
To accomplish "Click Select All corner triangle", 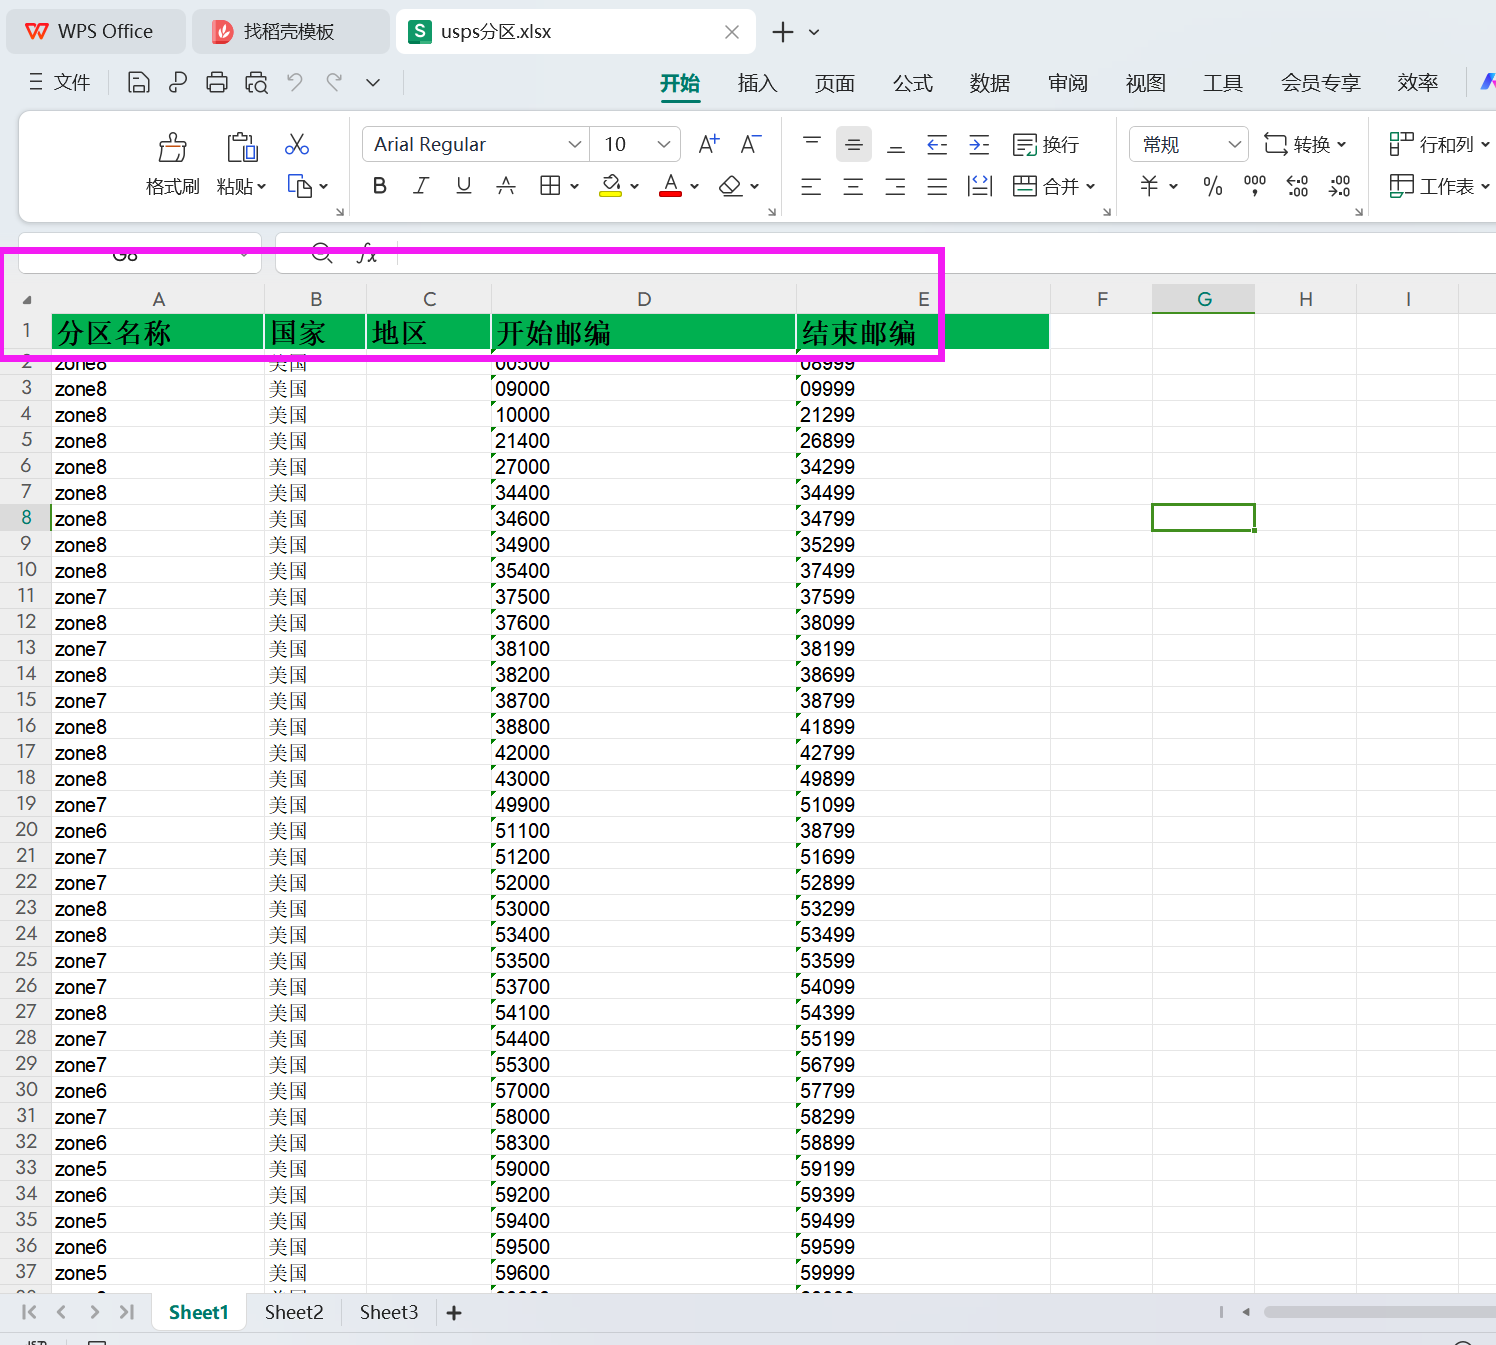I will [x=27, y=300].
